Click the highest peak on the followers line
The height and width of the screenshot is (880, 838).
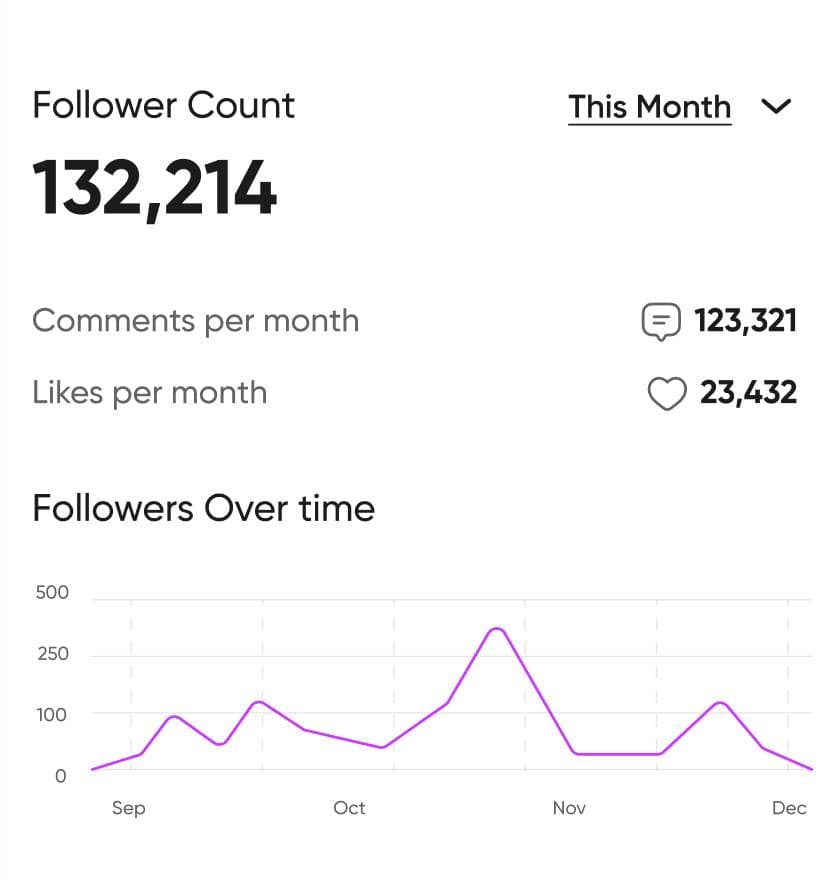(x=496, y=629)
